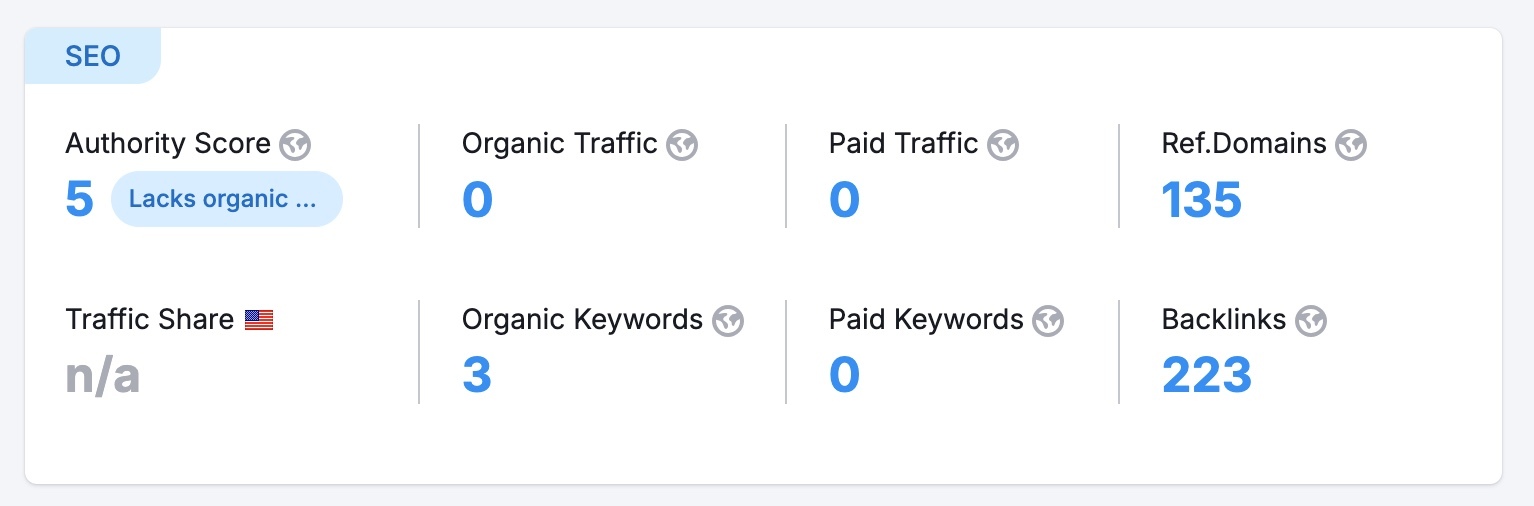The width and height of the screenshot is (1534, 506).
Task: Click the globe icon beside Paid Traffic
Action: click(x=1002, y=145)
